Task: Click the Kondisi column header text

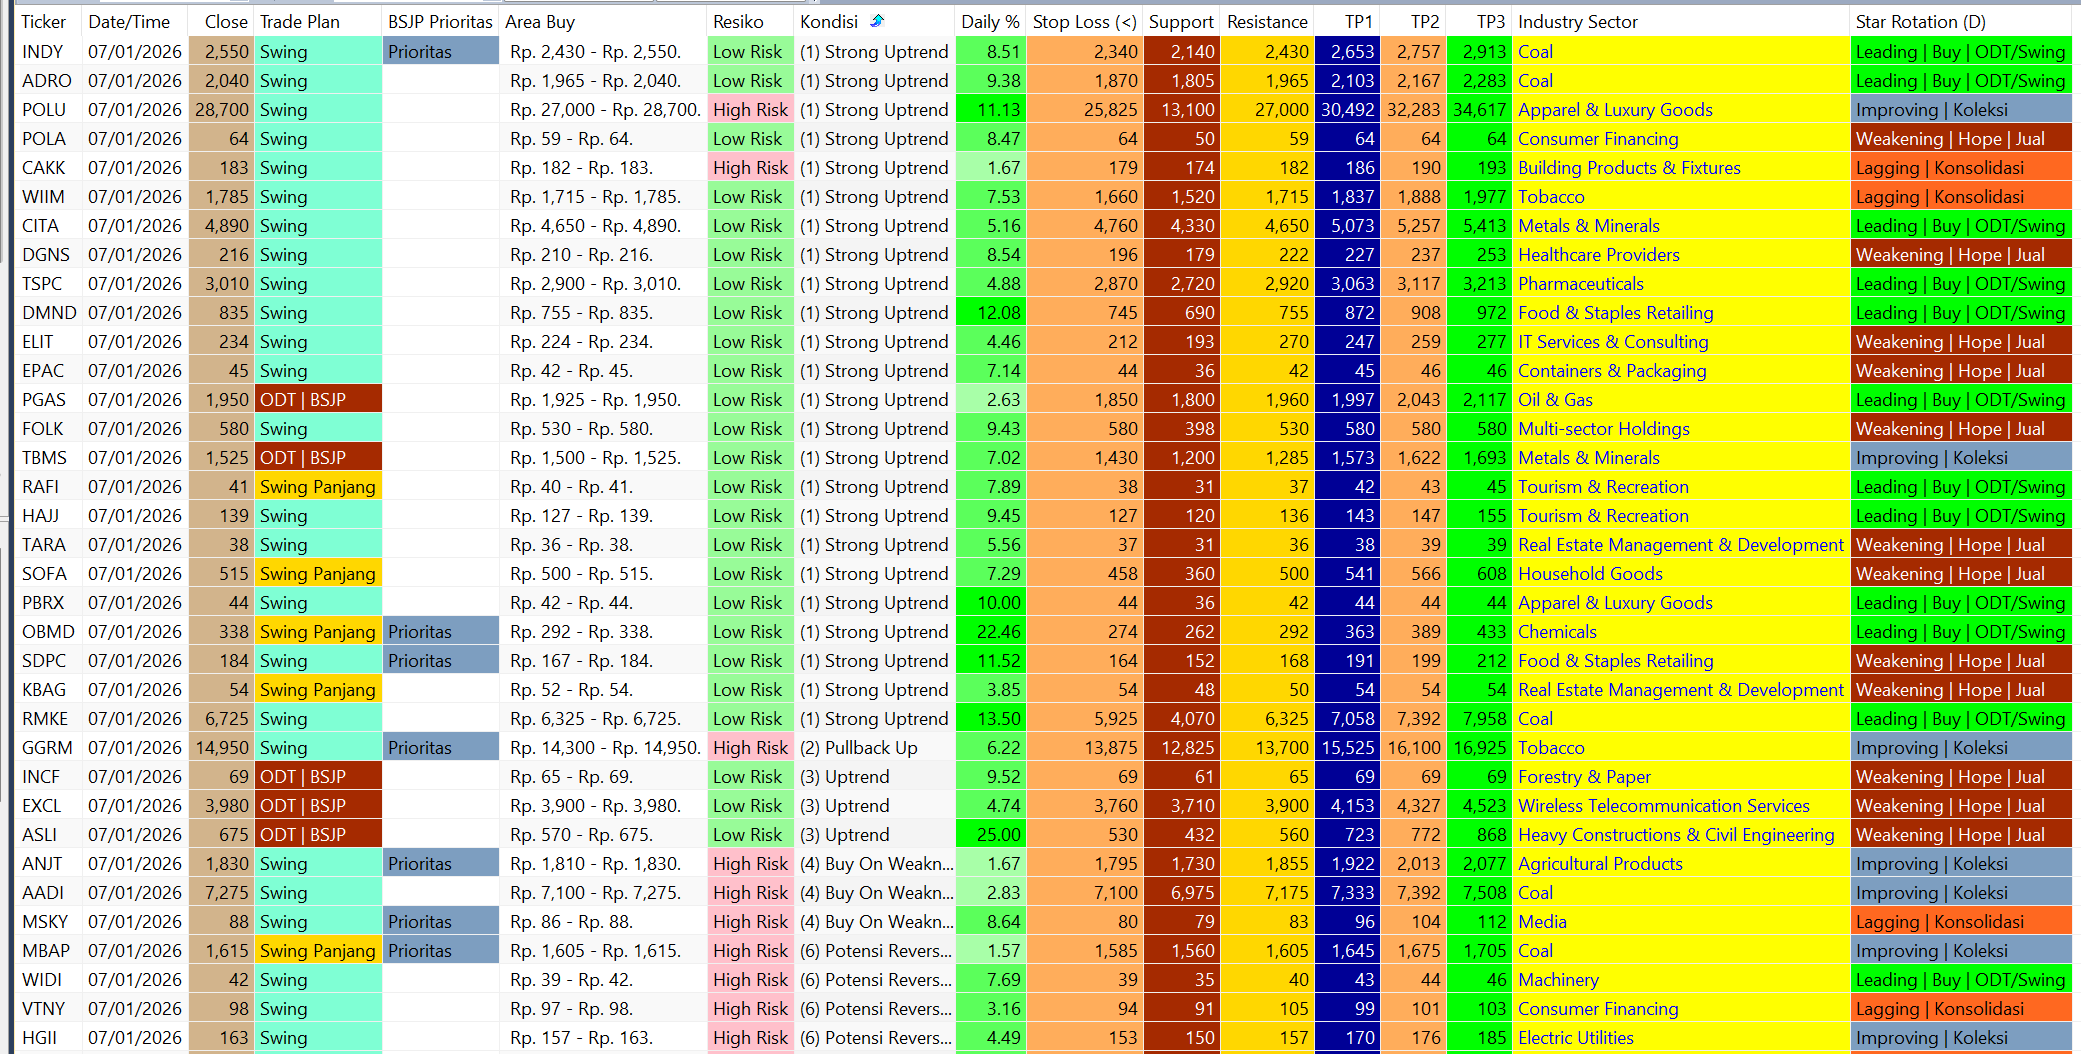Action: pyautogui.click(x=829, y=22)
